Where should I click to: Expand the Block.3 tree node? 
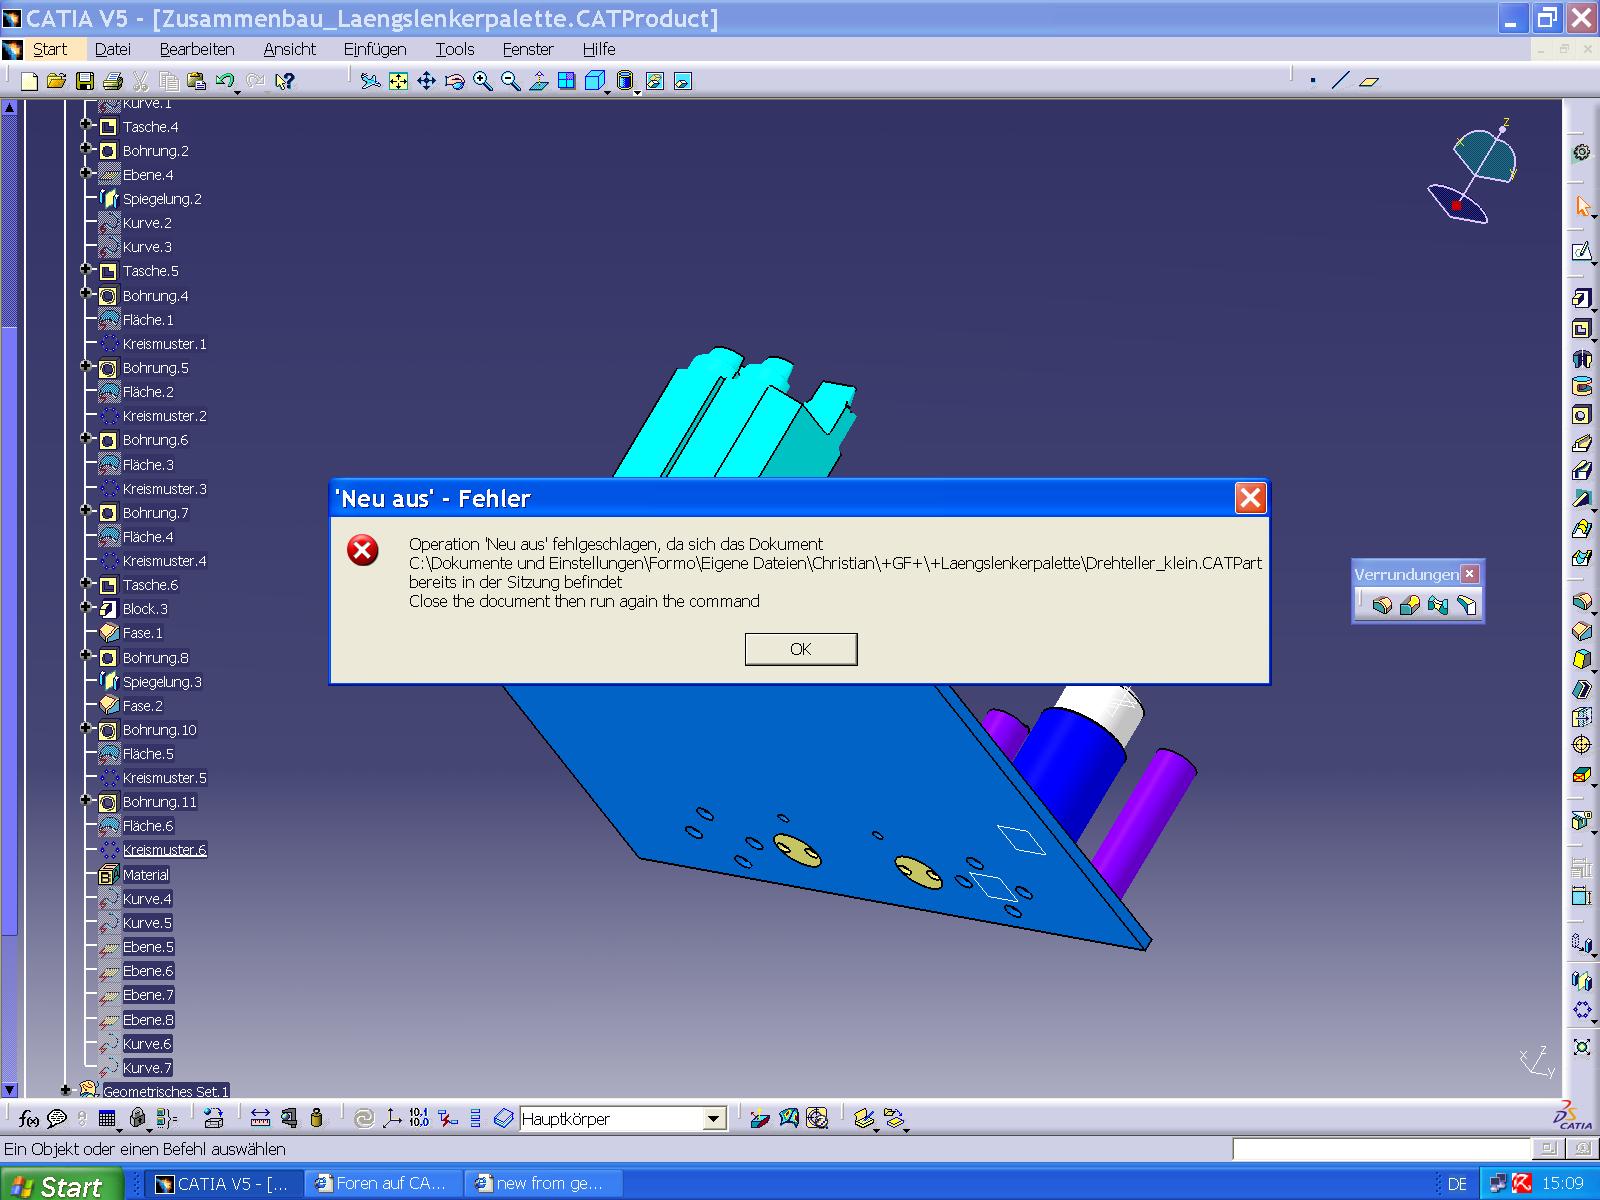86,607
